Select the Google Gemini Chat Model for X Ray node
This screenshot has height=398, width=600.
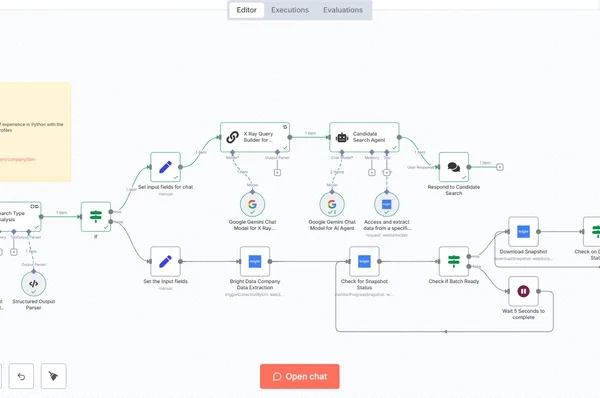(x=252, y=204)
